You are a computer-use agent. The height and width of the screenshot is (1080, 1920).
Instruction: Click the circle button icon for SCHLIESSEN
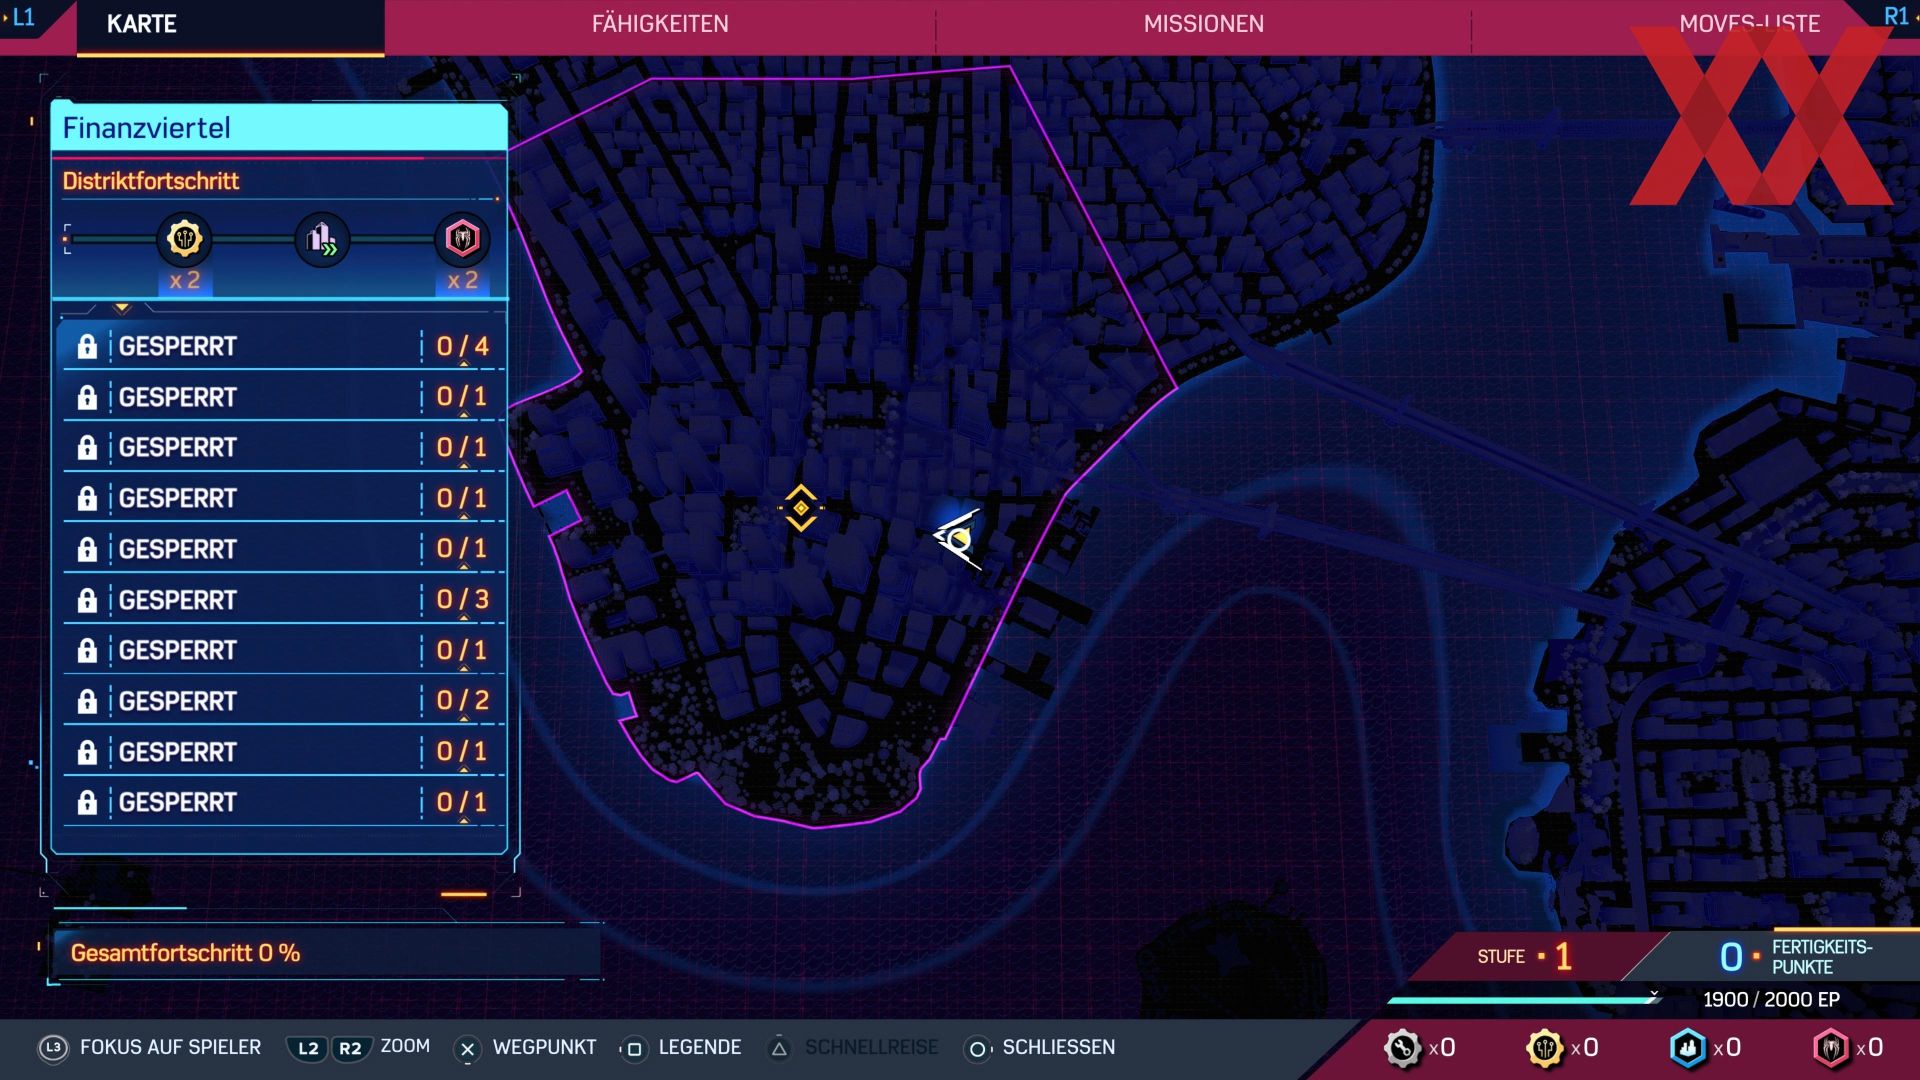pos(977,1049)
